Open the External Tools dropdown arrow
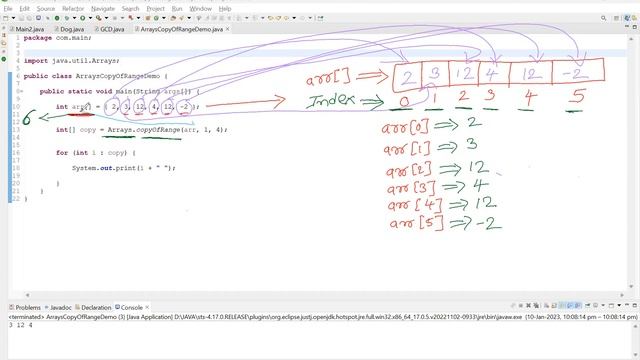This screenshot has height=360, width=640. [x=138, y=18]
